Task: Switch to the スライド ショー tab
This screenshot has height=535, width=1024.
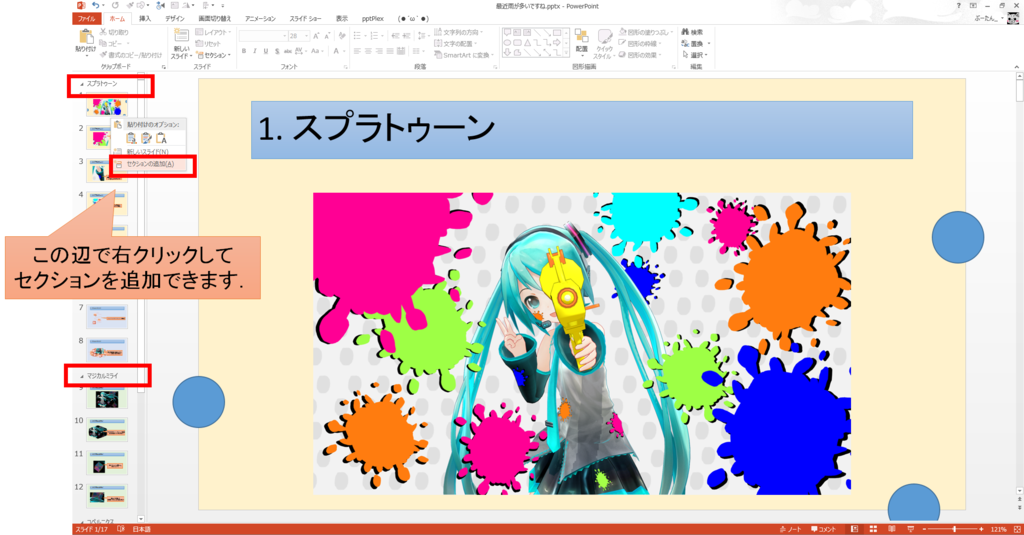Action: coord(306,19)
